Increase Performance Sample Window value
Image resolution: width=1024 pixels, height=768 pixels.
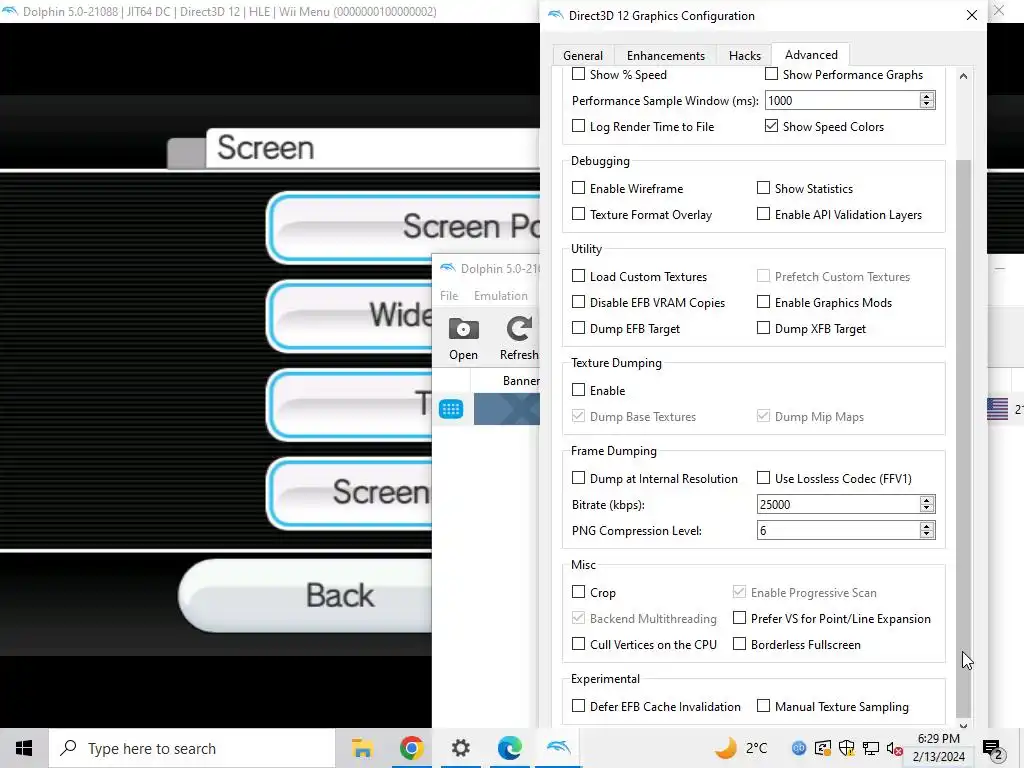927,96
